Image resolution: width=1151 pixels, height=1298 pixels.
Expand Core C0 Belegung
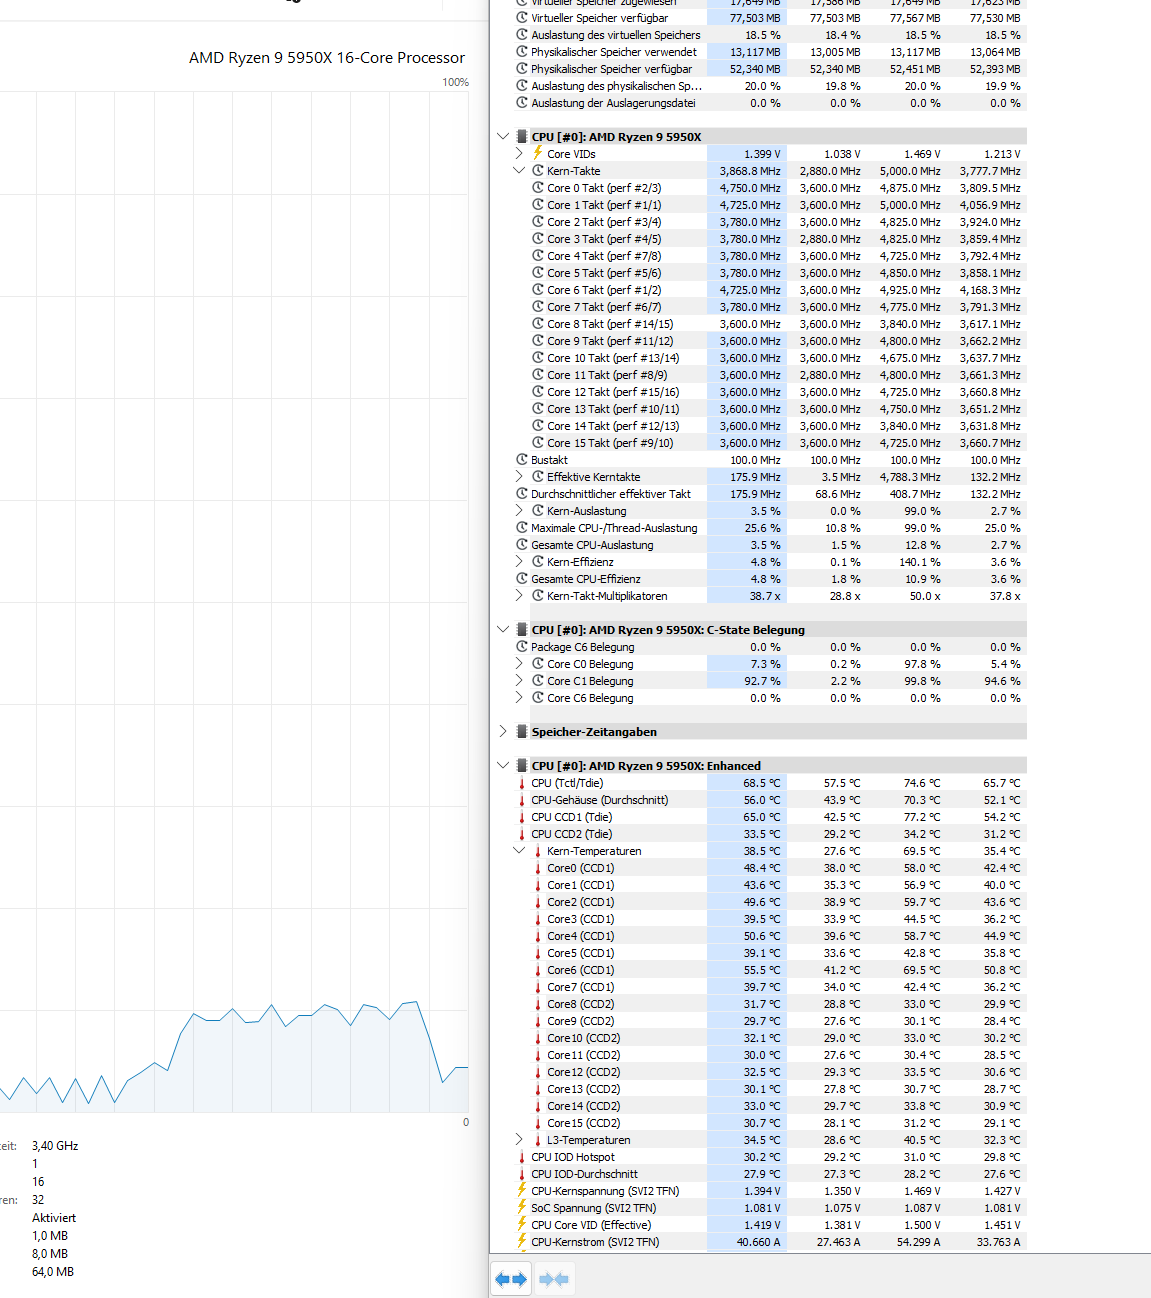click(x=518, y=664)
